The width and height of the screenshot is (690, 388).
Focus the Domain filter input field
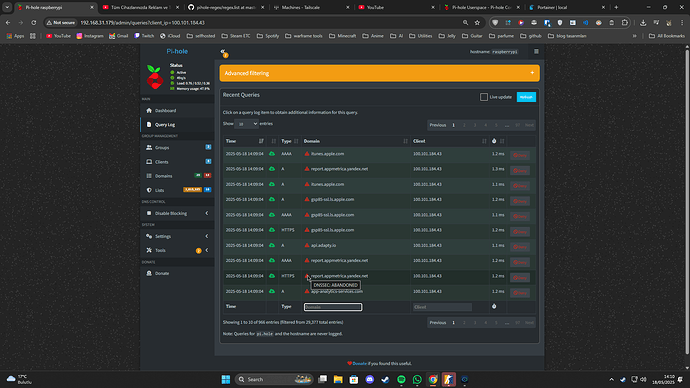[333, 307]
